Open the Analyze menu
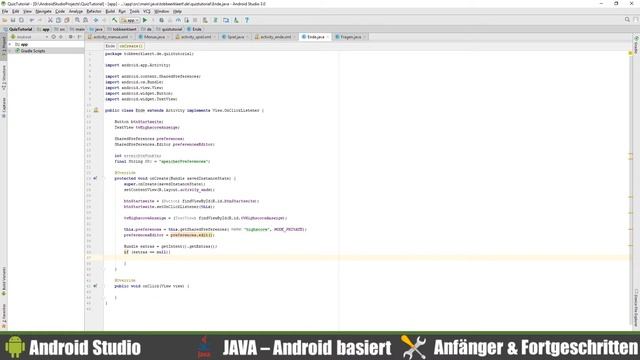 (x=76, y=11)
